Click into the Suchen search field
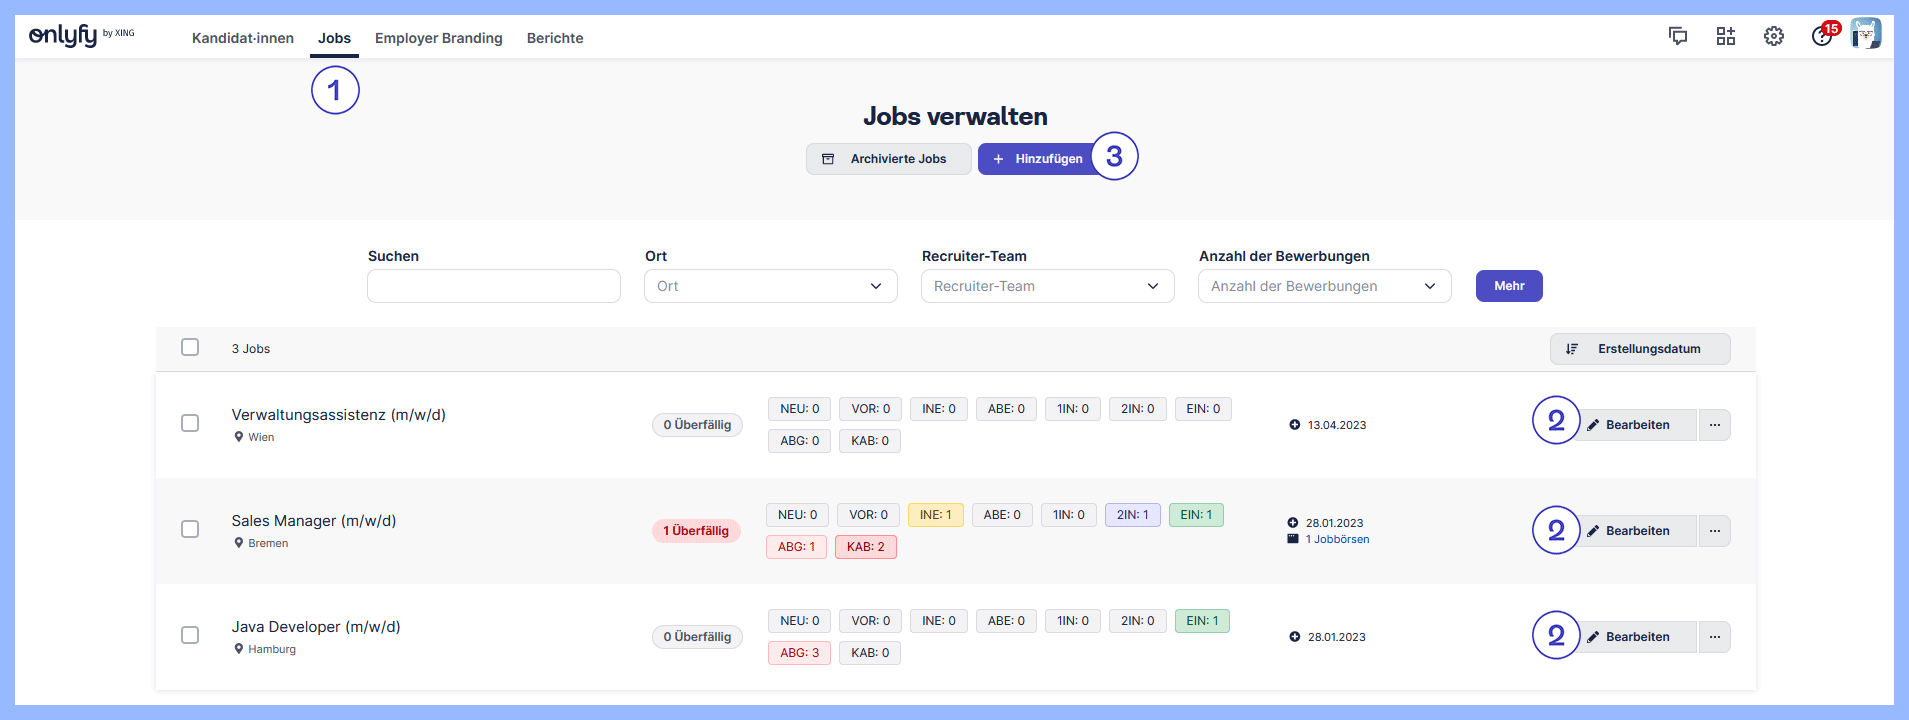1909x720 pixels. tap(494, 286)
